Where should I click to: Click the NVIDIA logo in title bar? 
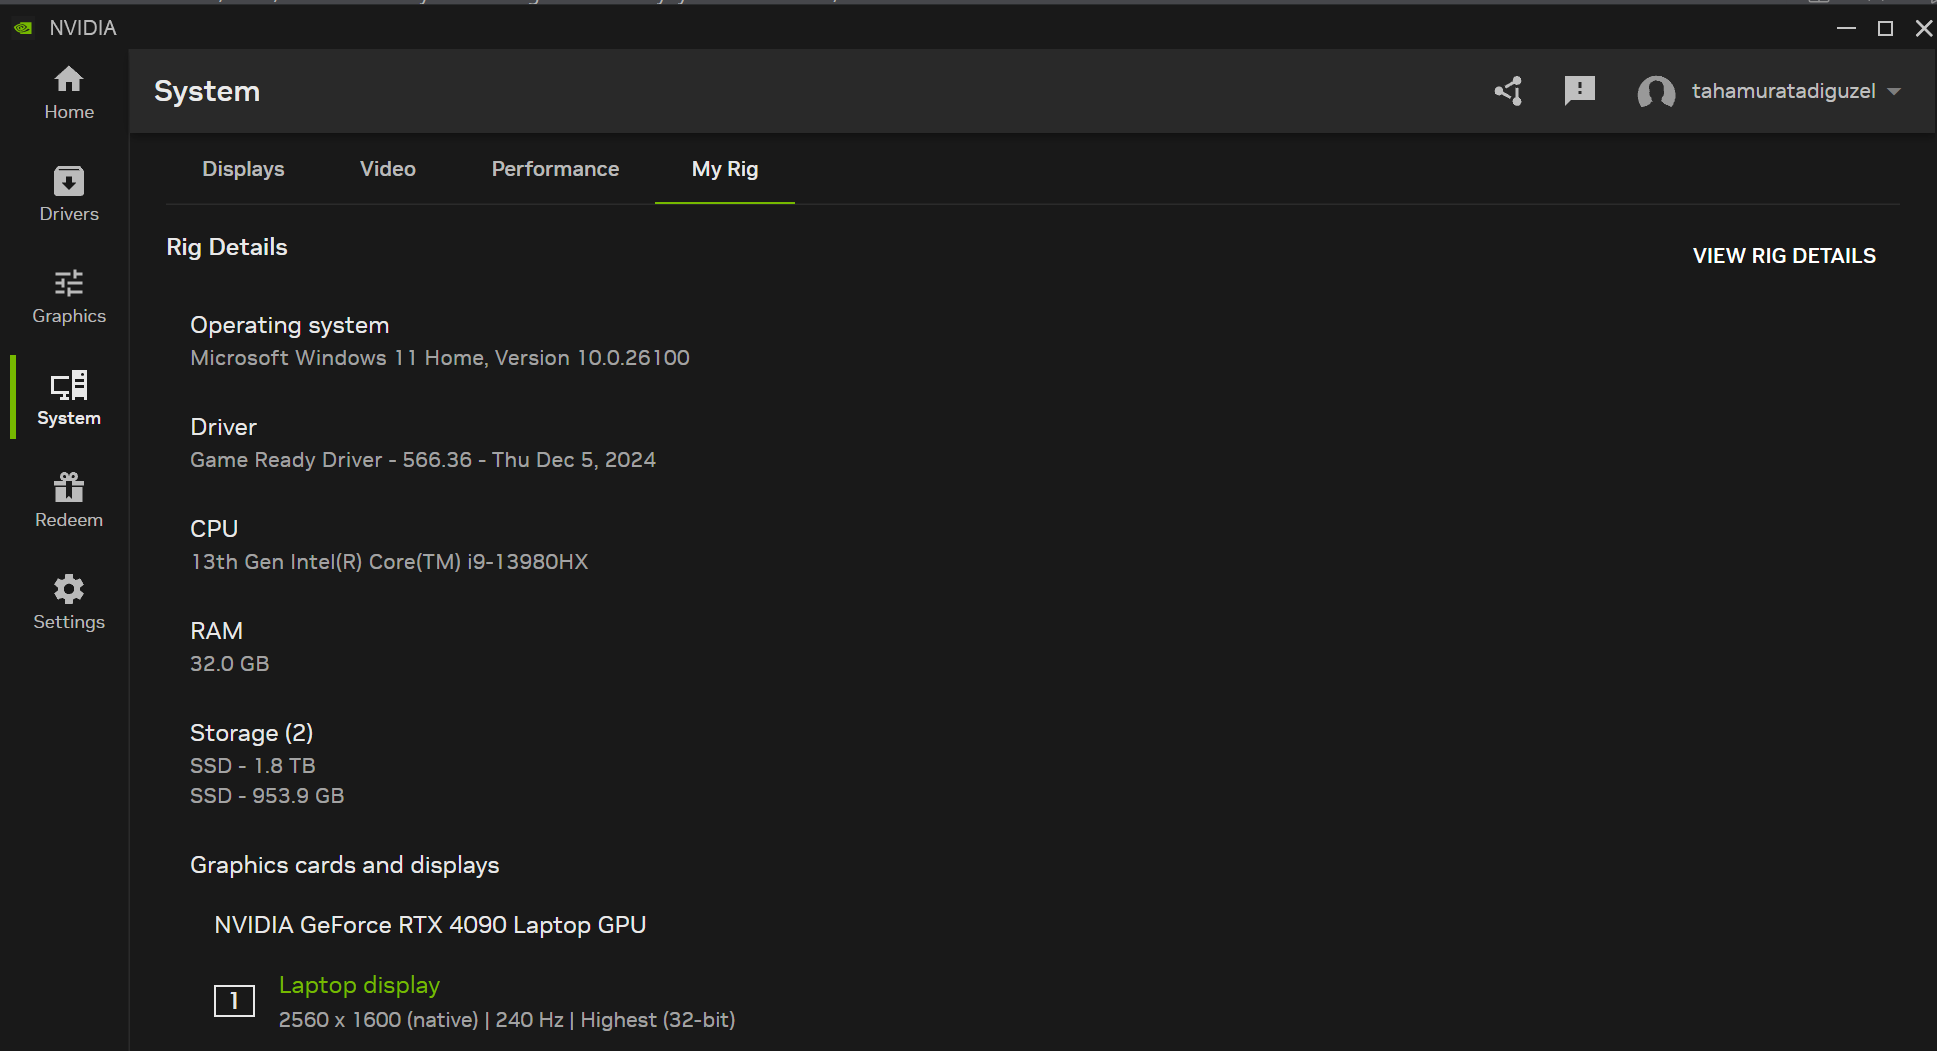23,28
